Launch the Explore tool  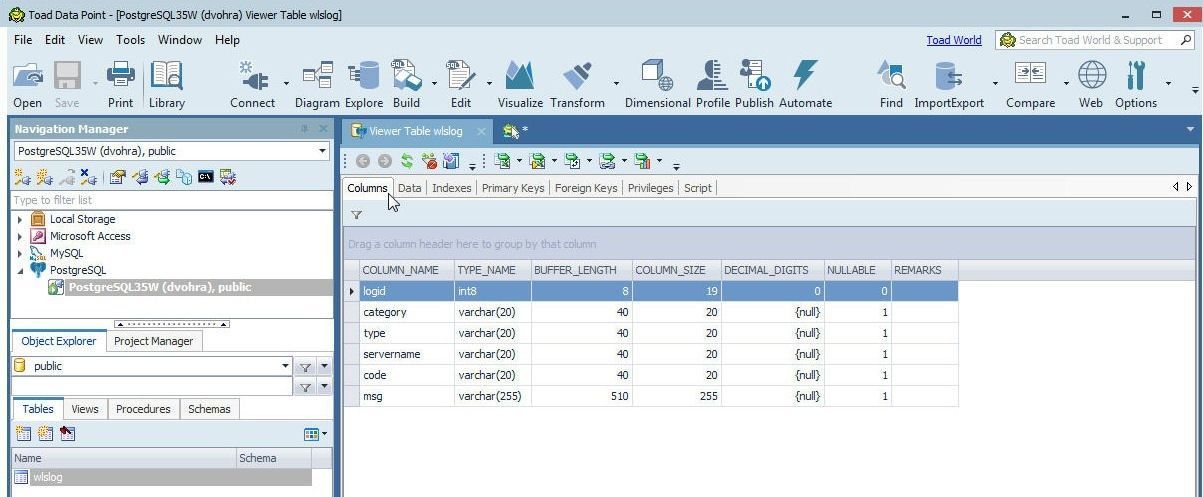click(x=364, y=85)
